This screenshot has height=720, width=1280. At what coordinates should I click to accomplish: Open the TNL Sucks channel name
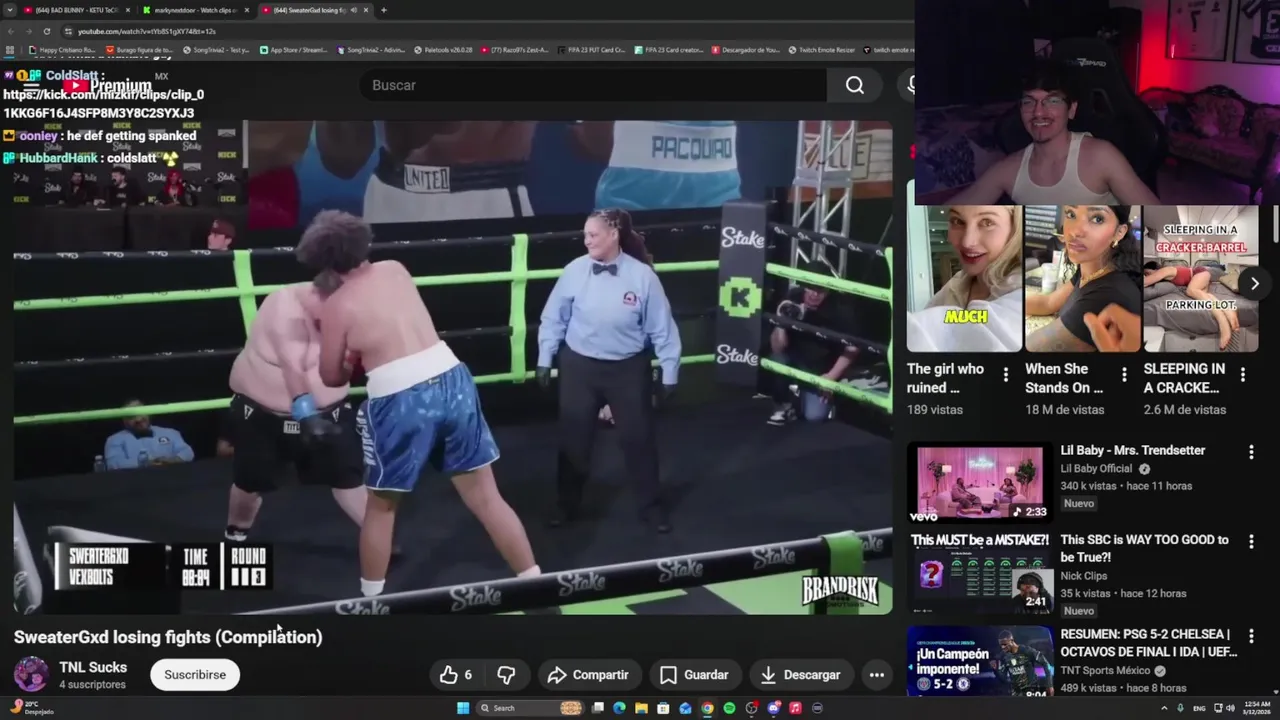pyautogui.click(x=93, y=667)
